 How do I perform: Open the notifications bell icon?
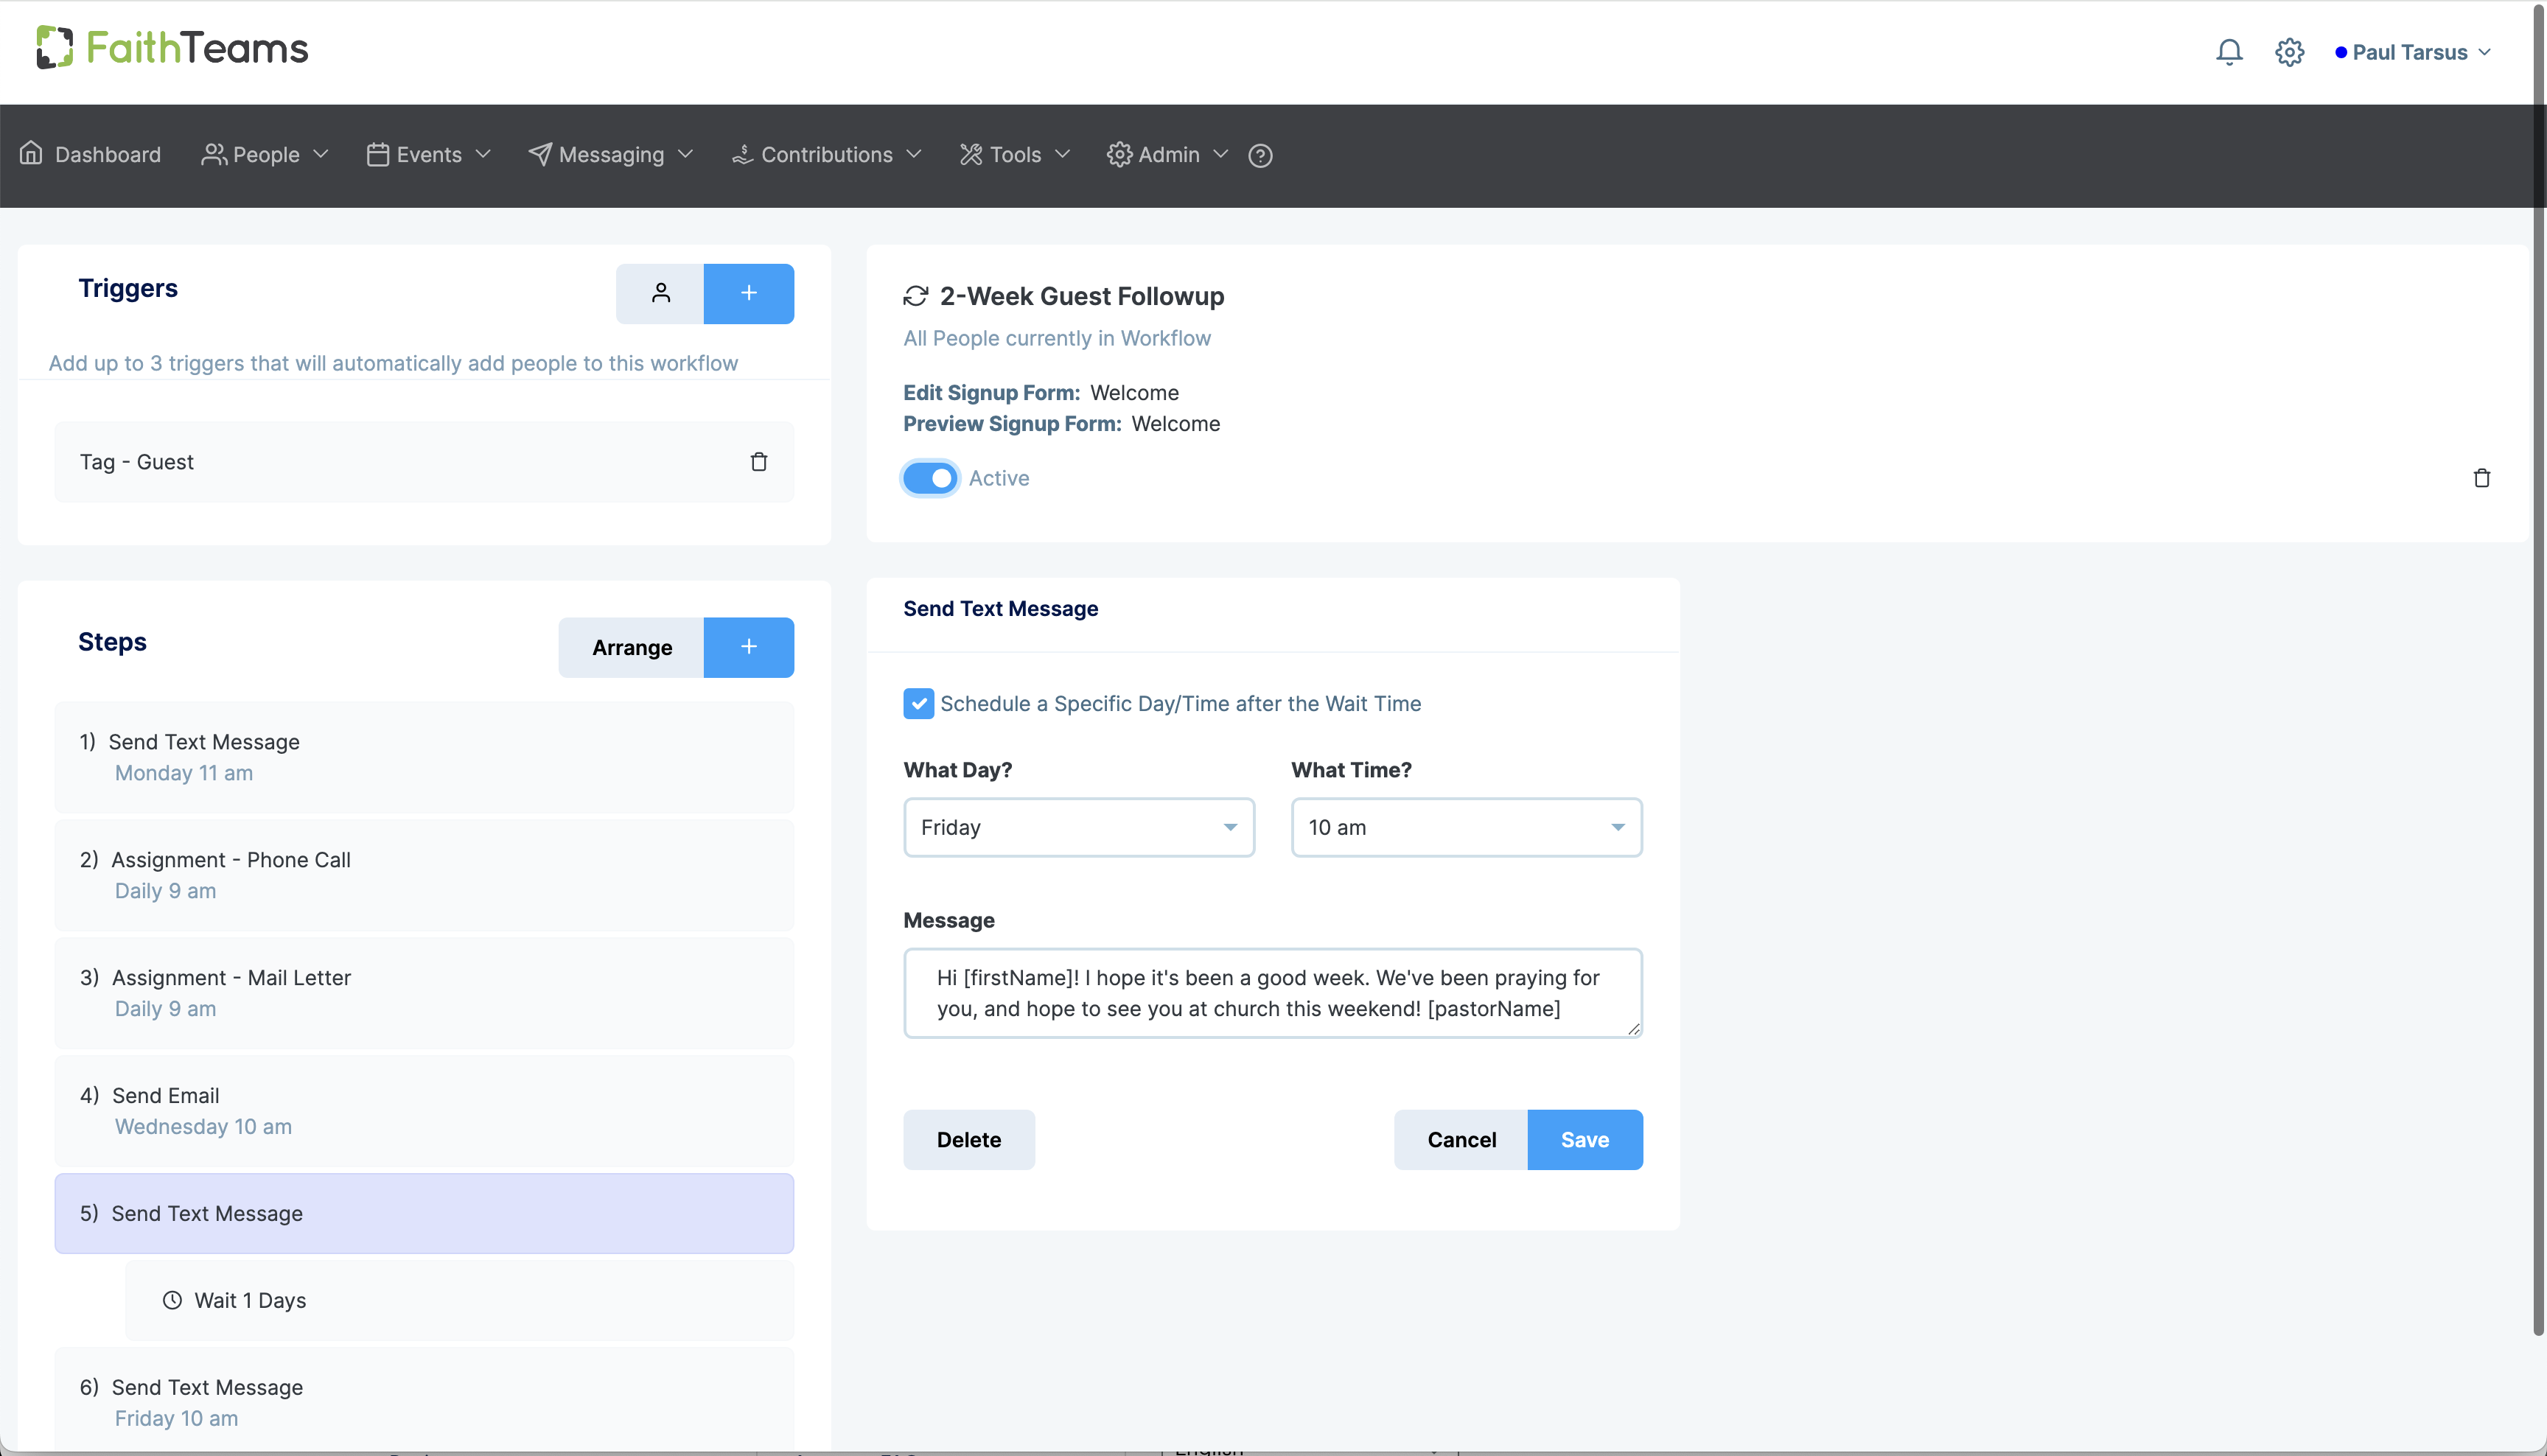coord(2228,52)
